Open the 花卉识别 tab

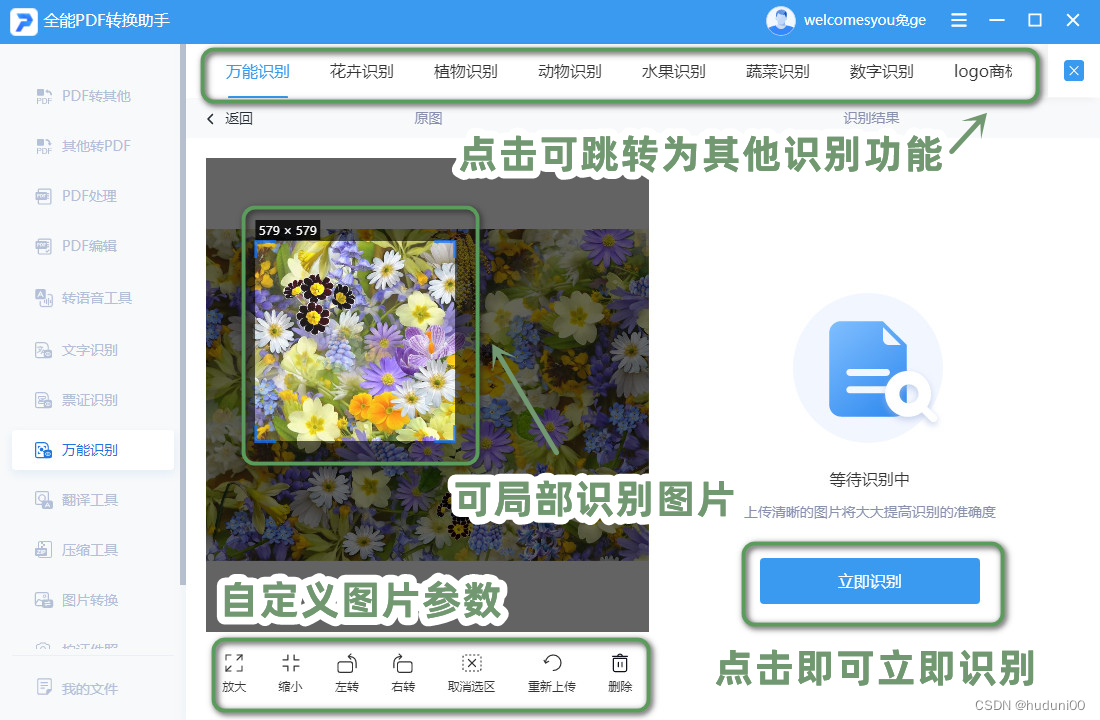tap(361, 72)
